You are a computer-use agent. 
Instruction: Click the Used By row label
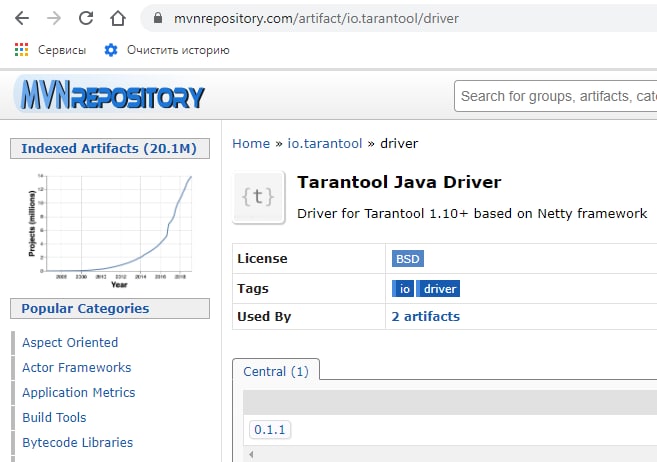pyautogui.click(x=264, y=316)
